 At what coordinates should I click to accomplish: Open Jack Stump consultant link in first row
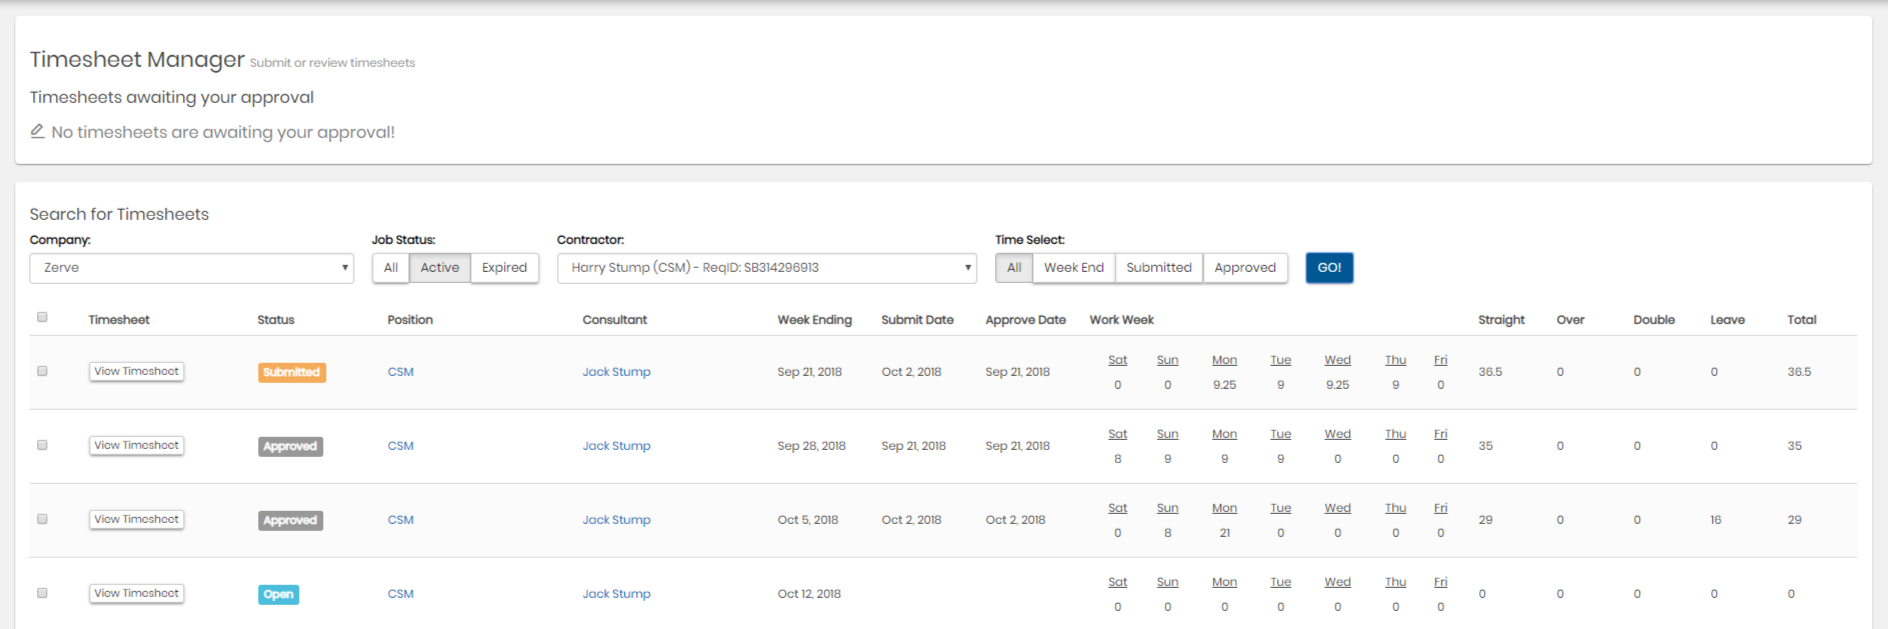point(616,372)
